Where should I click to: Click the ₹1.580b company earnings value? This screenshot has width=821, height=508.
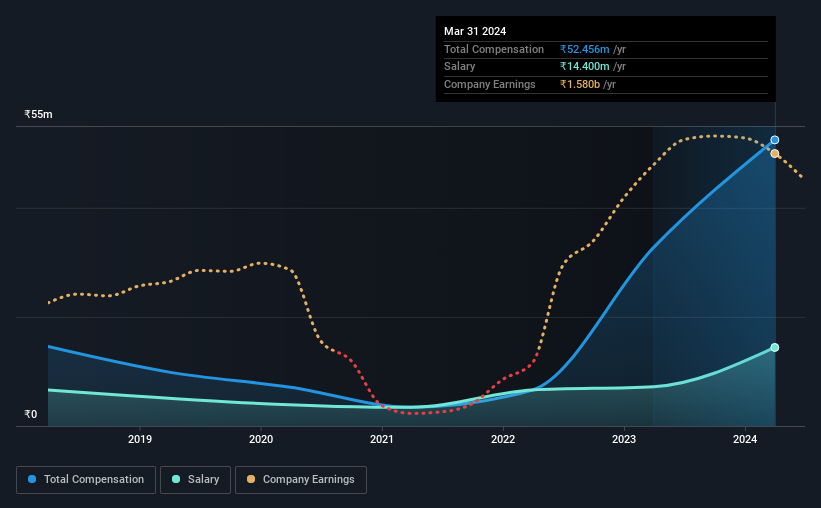580,84
